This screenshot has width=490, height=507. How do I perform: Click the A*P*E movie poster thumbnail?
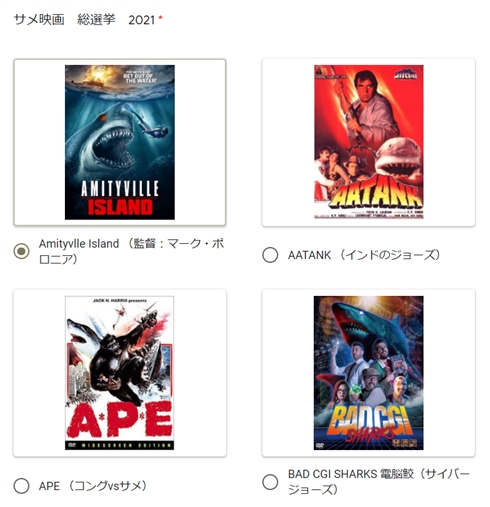click(120, 373)
